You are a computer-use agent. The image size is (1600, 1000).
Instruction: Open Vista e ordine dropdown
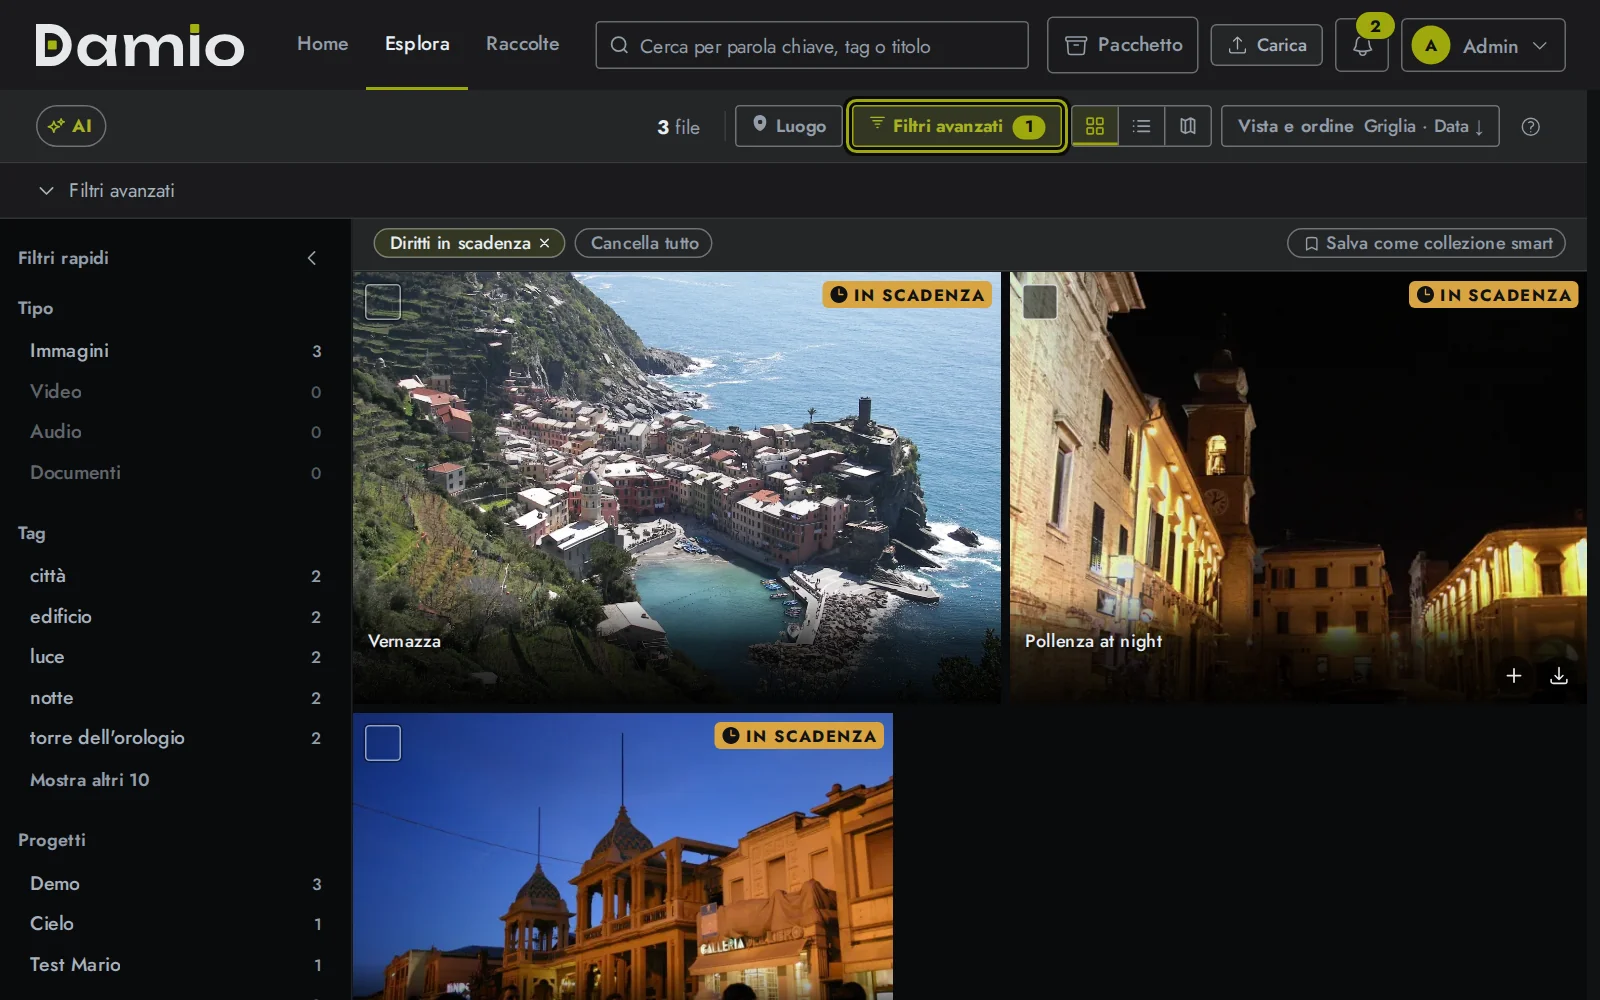[1360, 126]
